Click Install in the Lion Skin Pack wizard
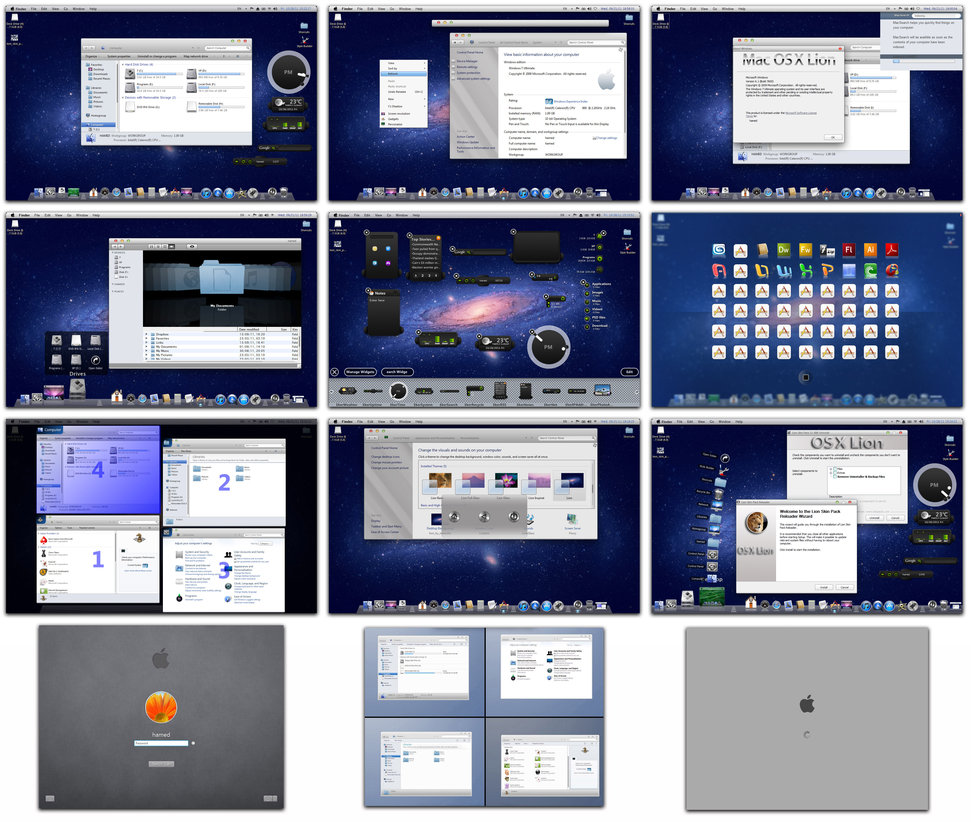 tap(824, 587)
